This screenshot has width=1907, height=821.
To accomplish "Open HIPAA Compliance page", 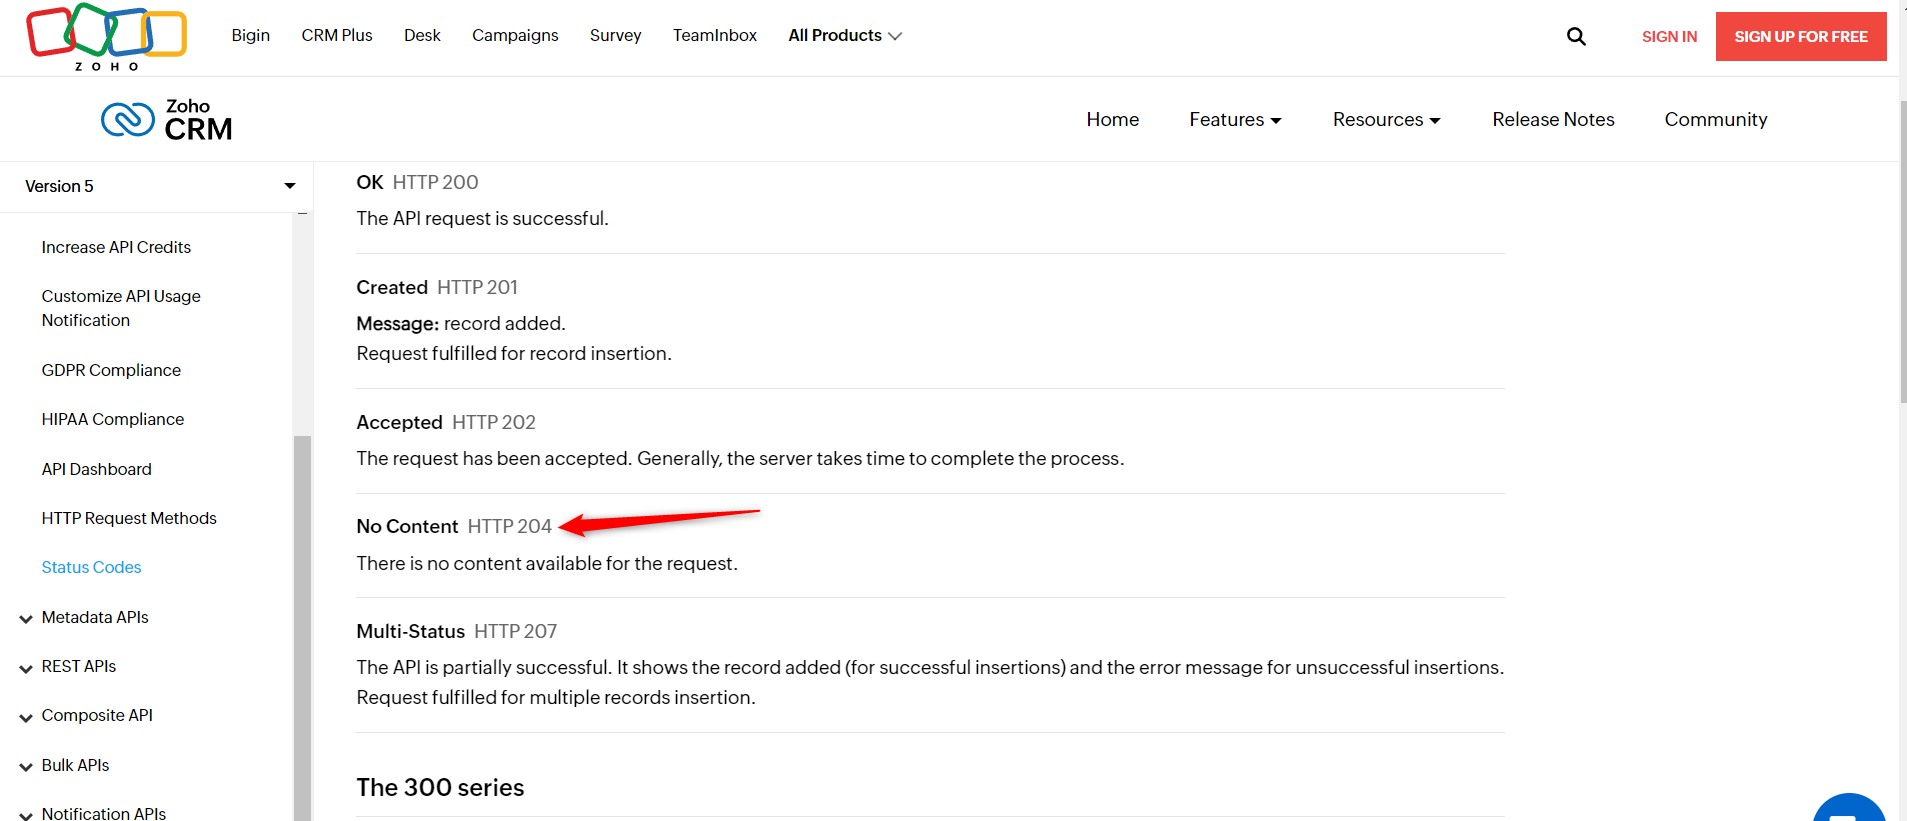I will pyautogui.click(x=113, y=420).
